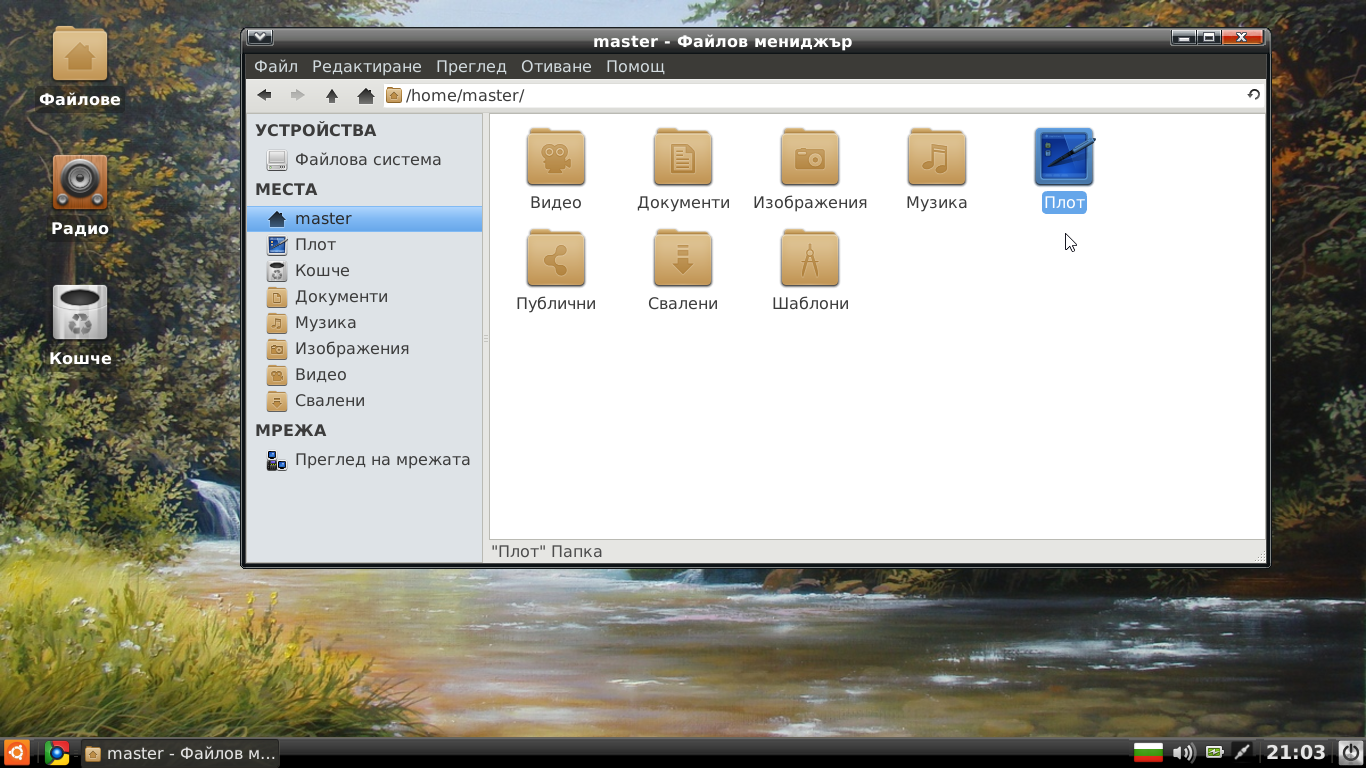Click the Радио desktop icon

(80, 196)
